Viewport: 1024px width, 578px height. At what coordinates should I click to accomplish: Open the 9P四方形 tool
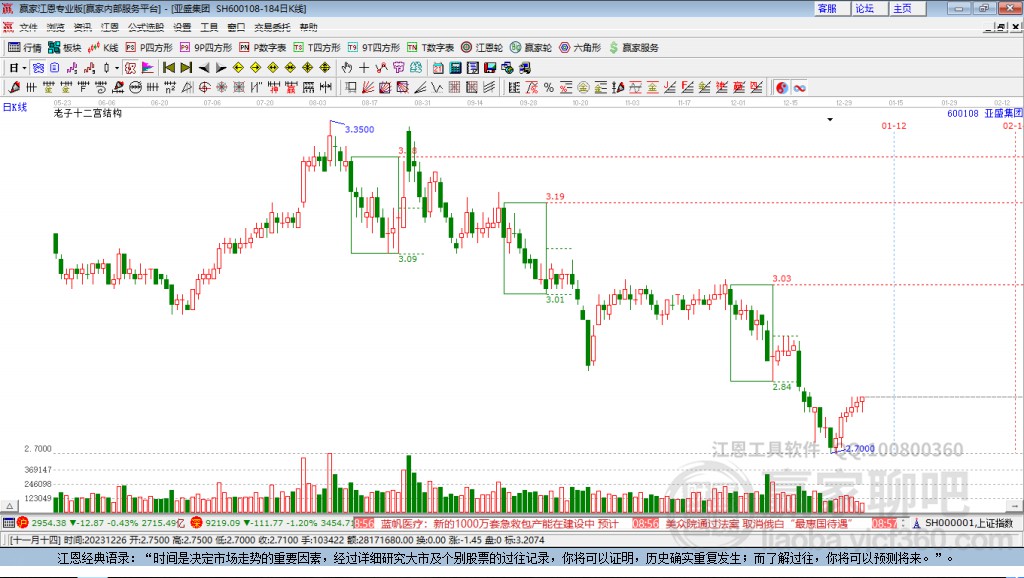[206, 48]
